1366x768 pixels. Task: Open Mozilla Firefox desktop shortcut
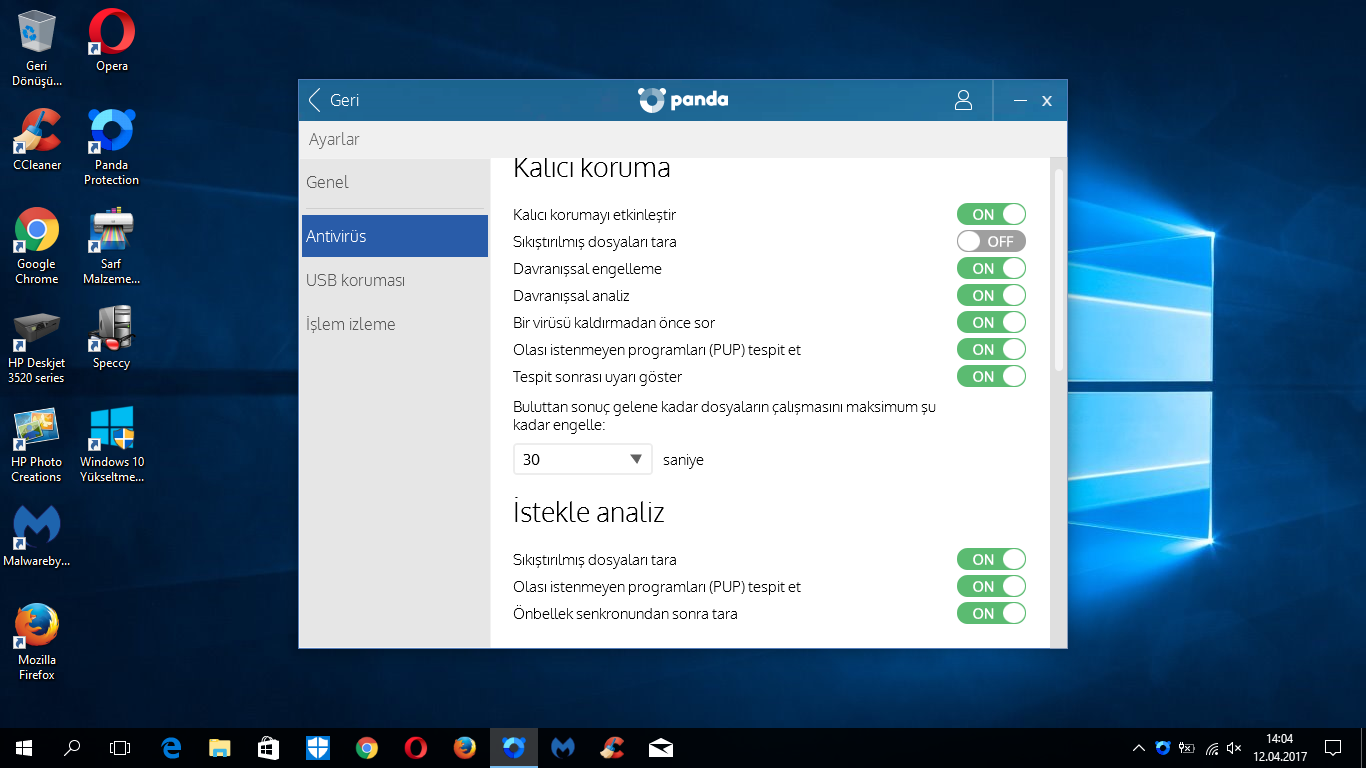click(x=37, y=642)
